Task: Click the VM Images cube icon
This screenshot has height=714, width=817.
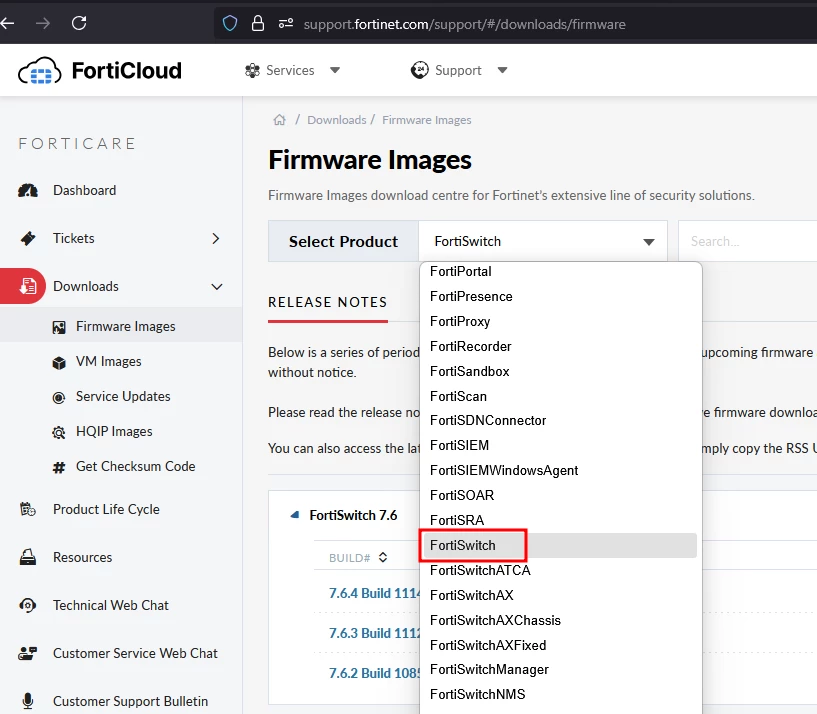Action: coord(59,362)
